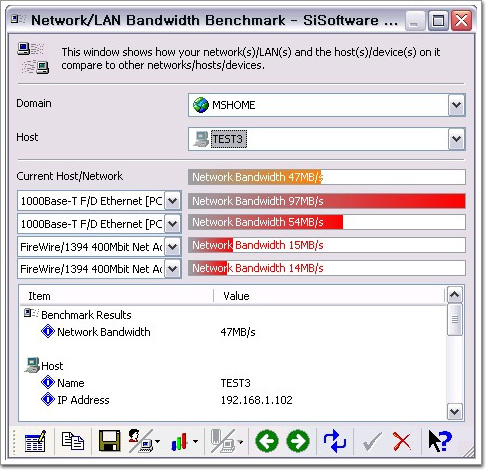Screen dimensions: 486x470
Task: Click the Copy results toolbar icon
Action: coord(73,441)
